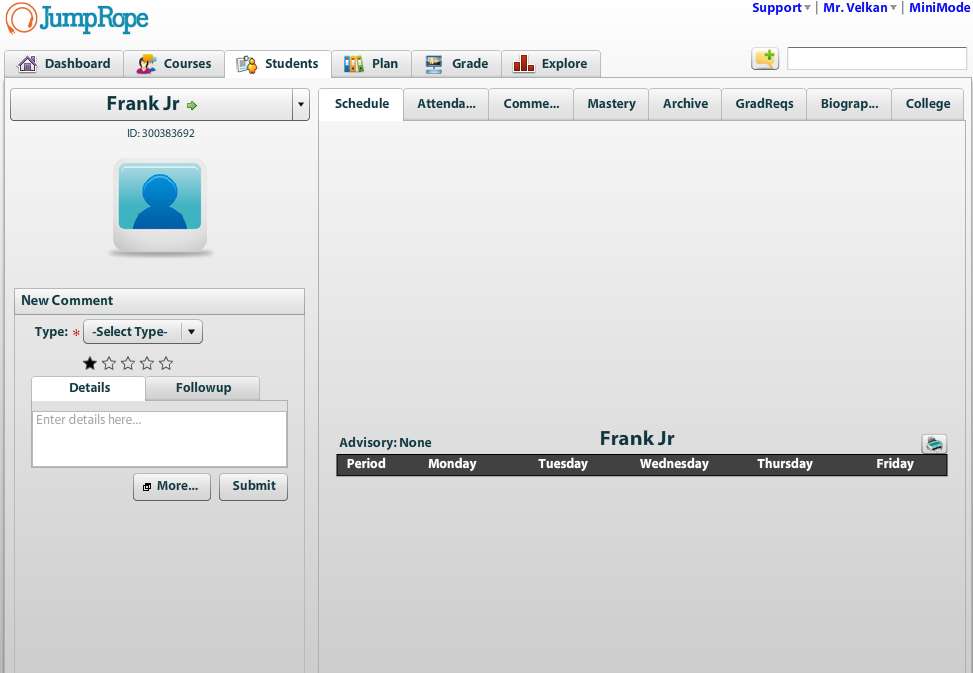Open the Dashboard tab
The height and width of the screenshot is (673, 973).
(x=64, y=63)
